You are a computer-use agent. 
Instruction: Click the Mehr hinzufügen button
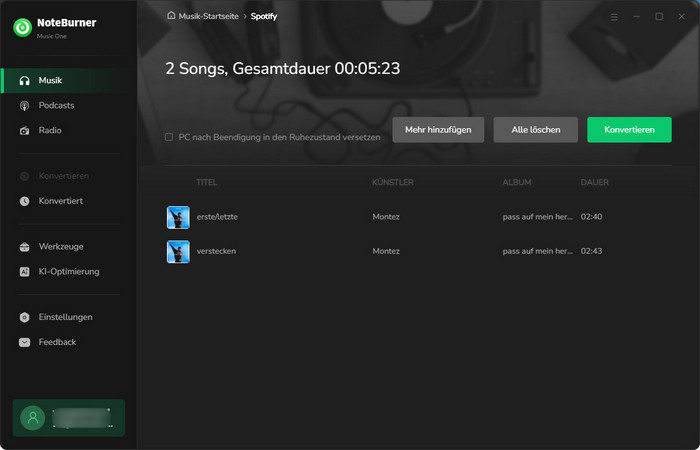(438, 130)
